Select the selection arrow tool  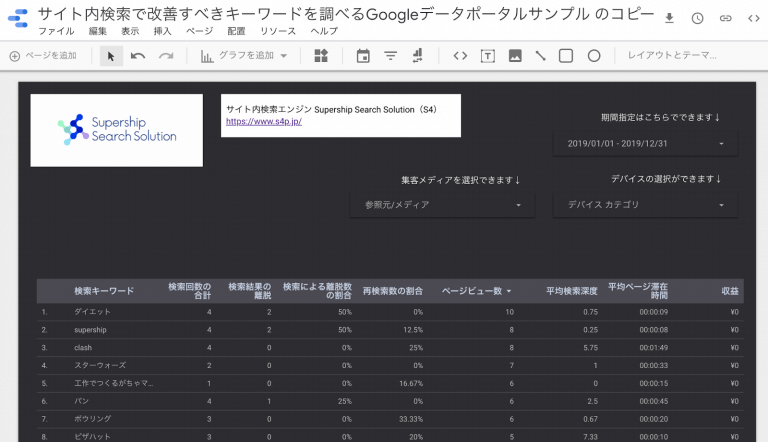click(x=111, y=56)
